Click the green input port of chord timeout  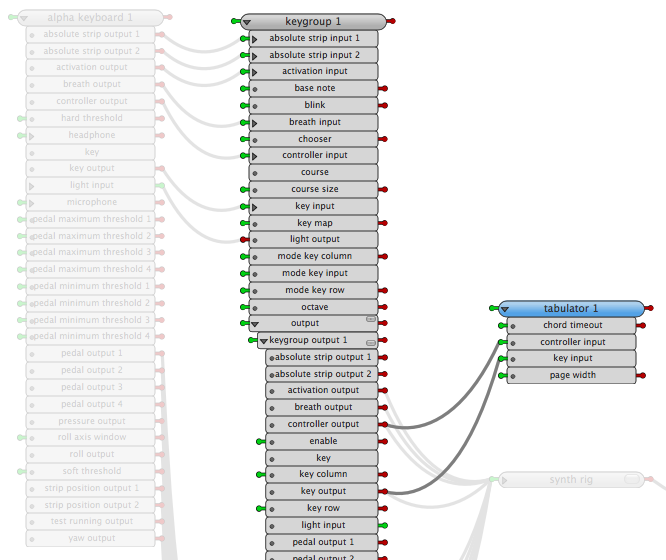[502, 325]
